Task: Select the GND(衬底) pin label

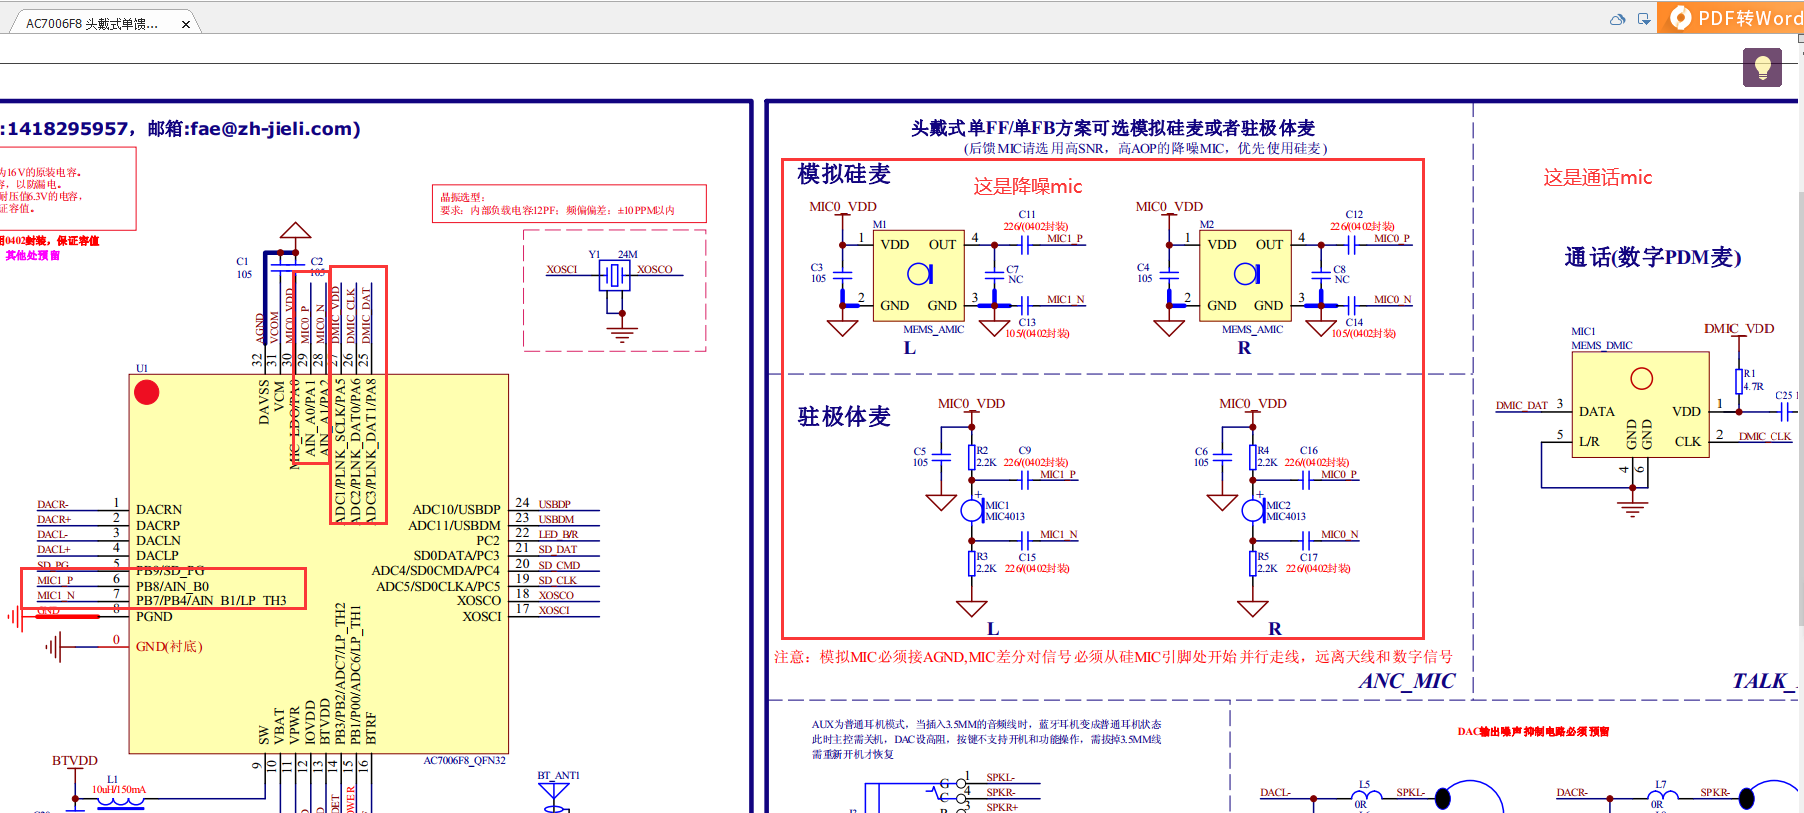Action: click(x=169, y=647)
